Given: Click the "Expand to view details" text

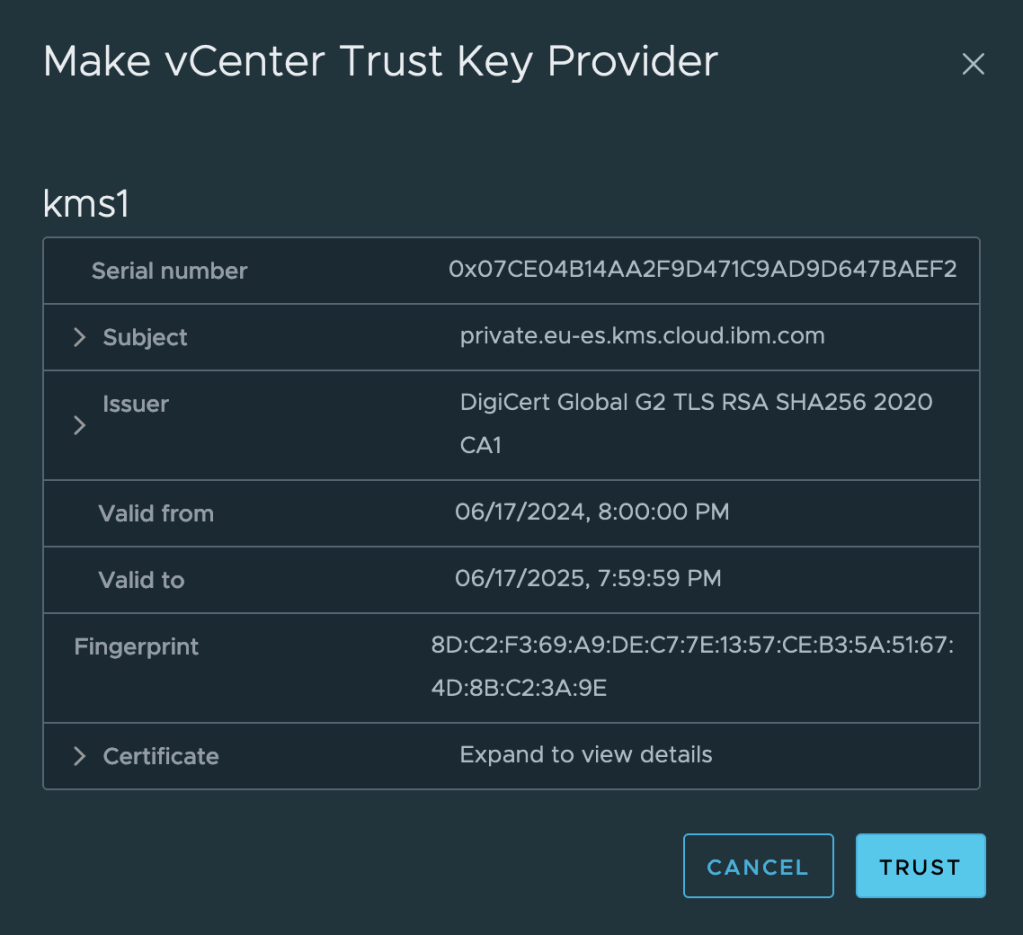Looking at the screenshot, I should (x=586, y=755).
